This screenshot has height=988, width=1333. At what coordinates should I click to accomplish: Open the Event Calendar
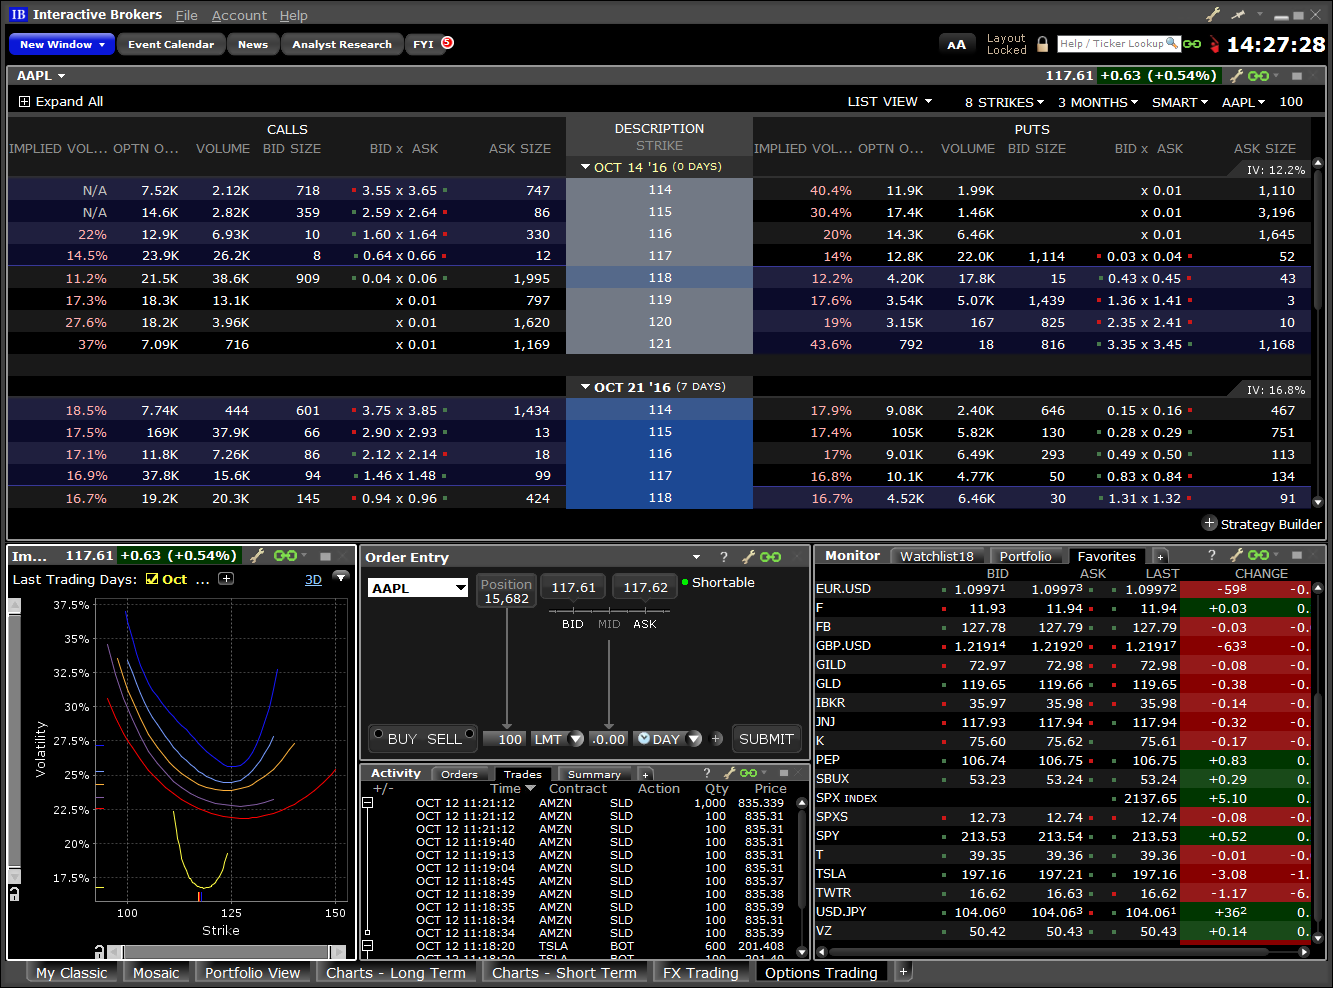(170, 43)
